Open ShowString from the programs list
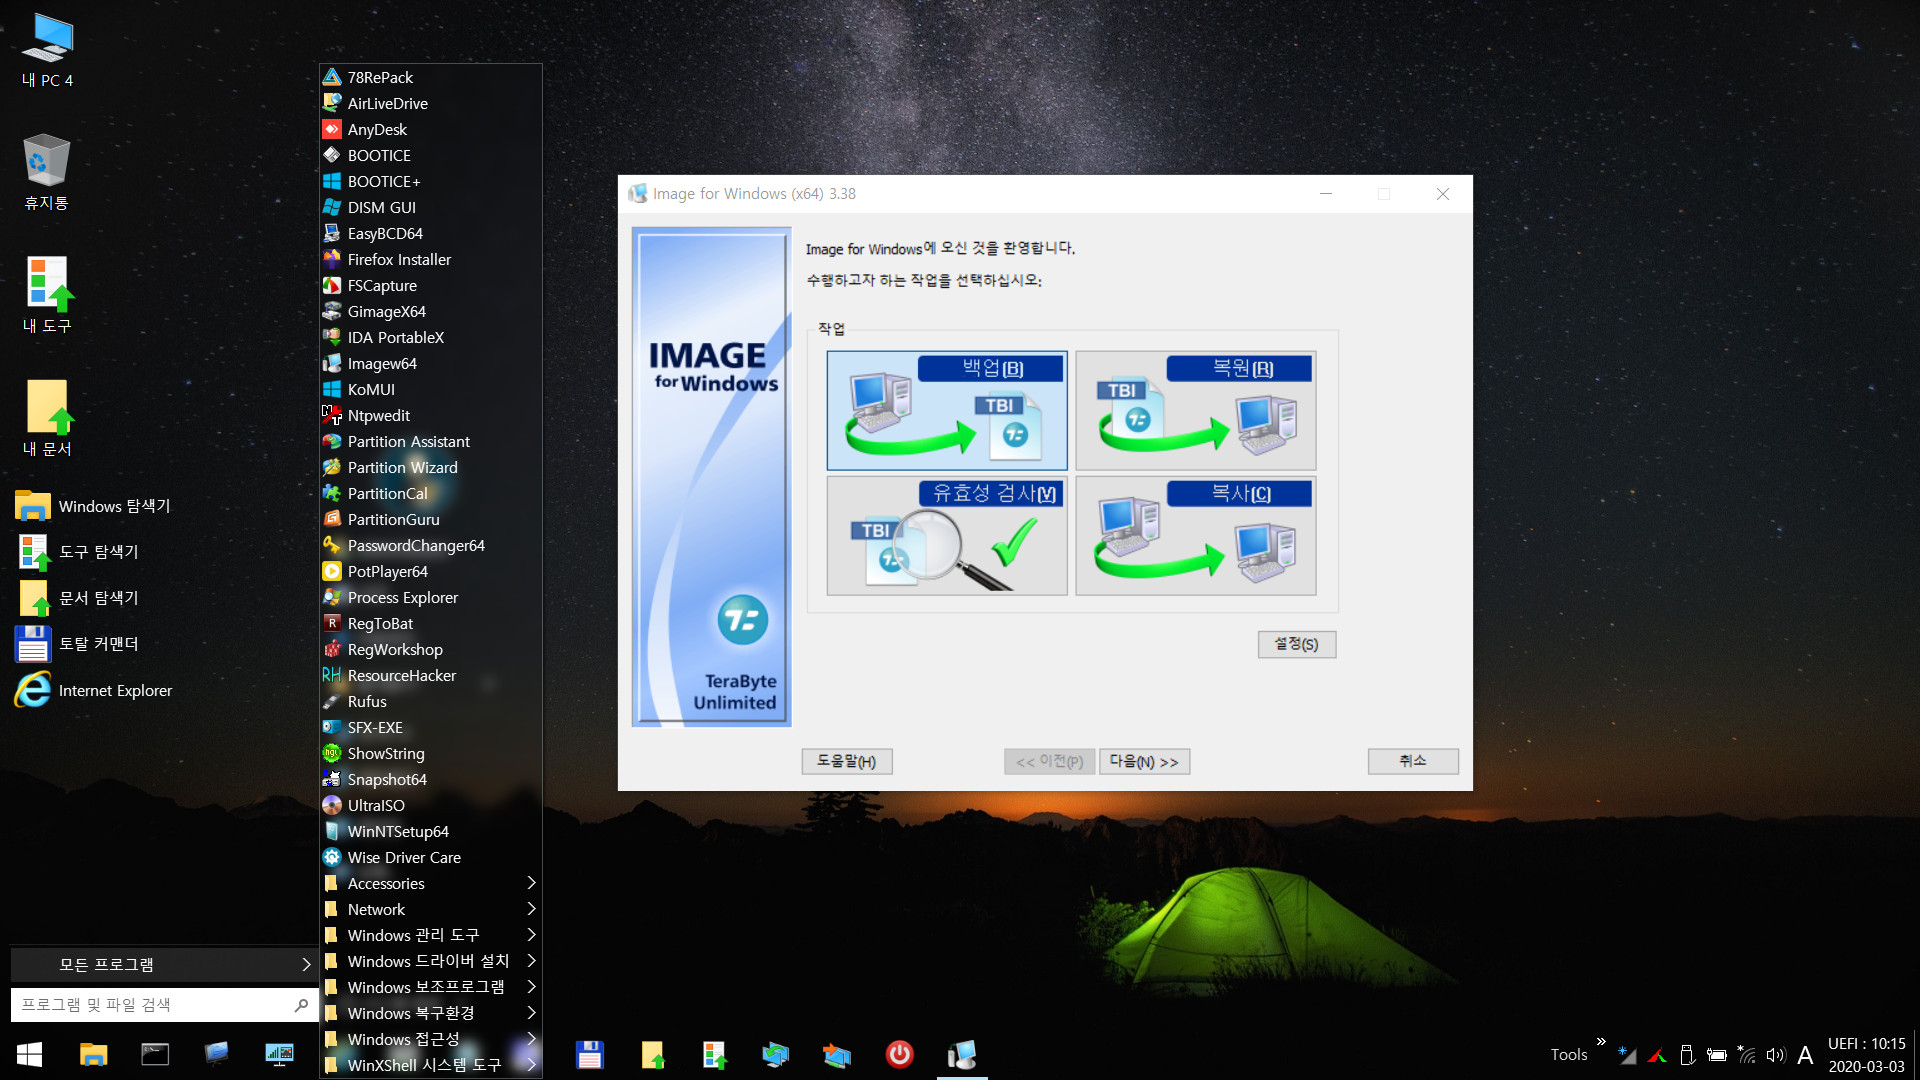The height and width of the screenshot is (1080, 1920). pos(431,753)
